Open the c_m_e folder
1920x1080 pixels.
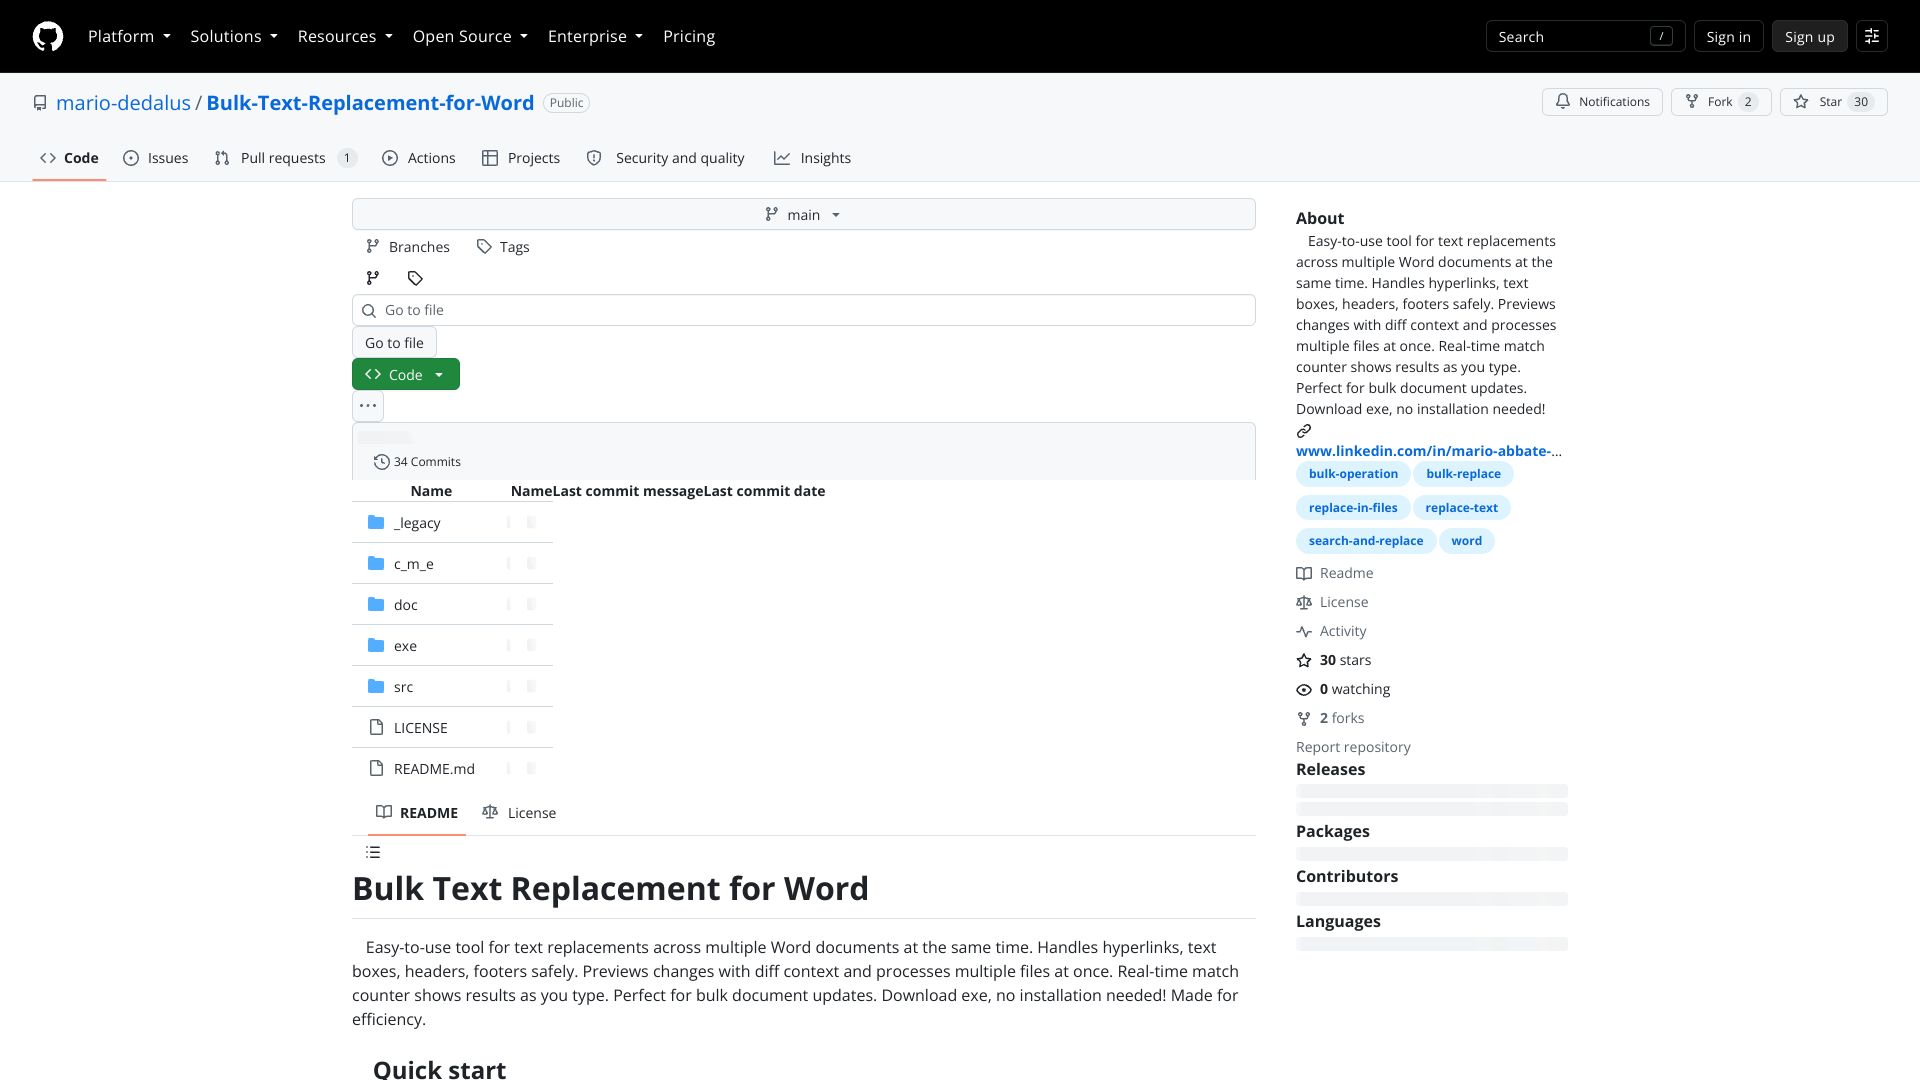[413, 564]
